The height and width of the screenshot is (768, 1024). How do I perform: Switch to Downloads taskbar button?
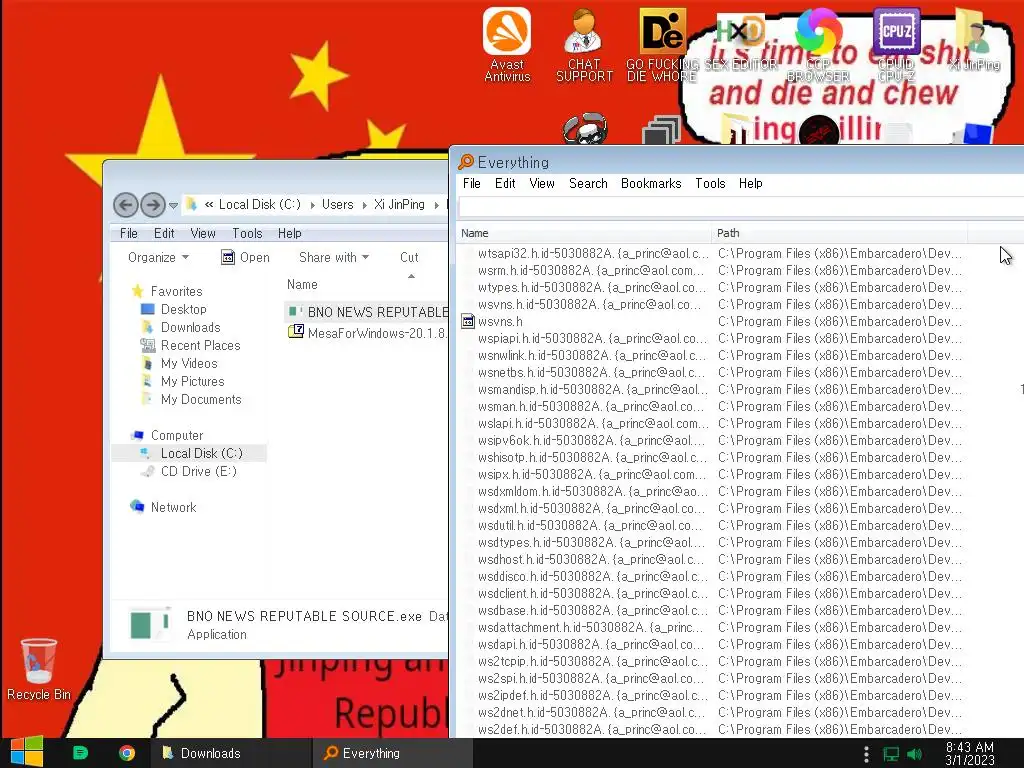[232, 753]
